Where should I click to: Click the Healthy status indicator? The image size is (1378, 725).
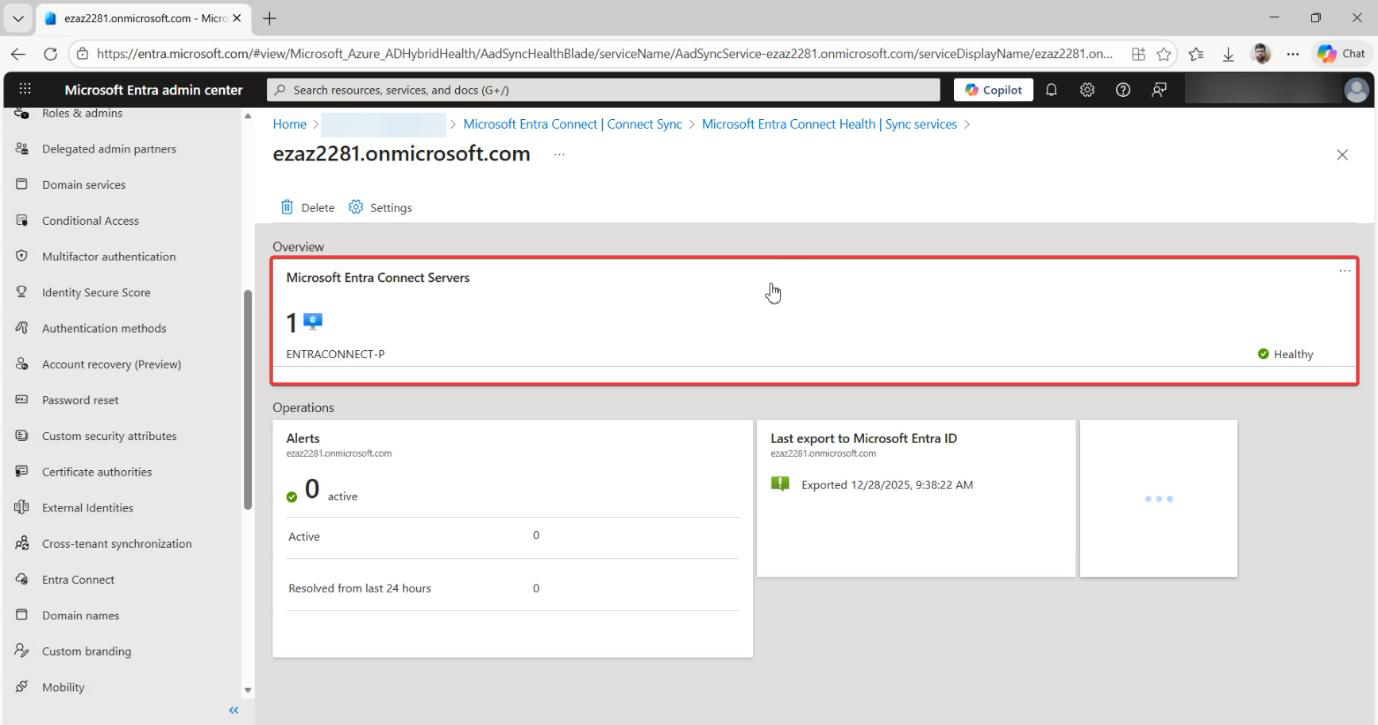(x=1286, y=354)
